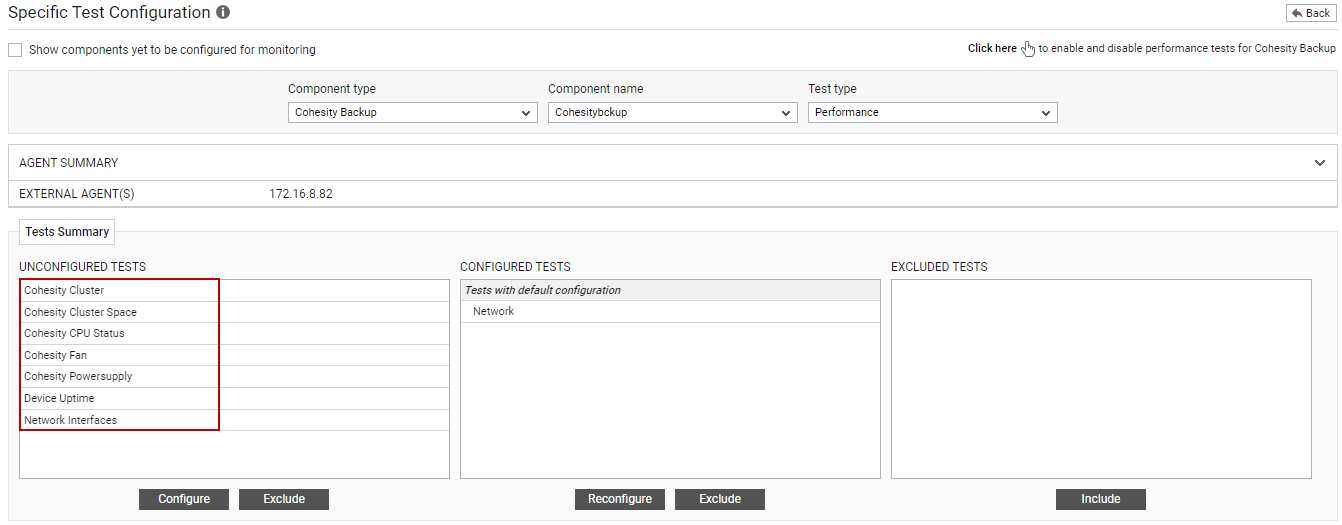
Task: Follow the 'Click here' link
Action: [992, 48]
